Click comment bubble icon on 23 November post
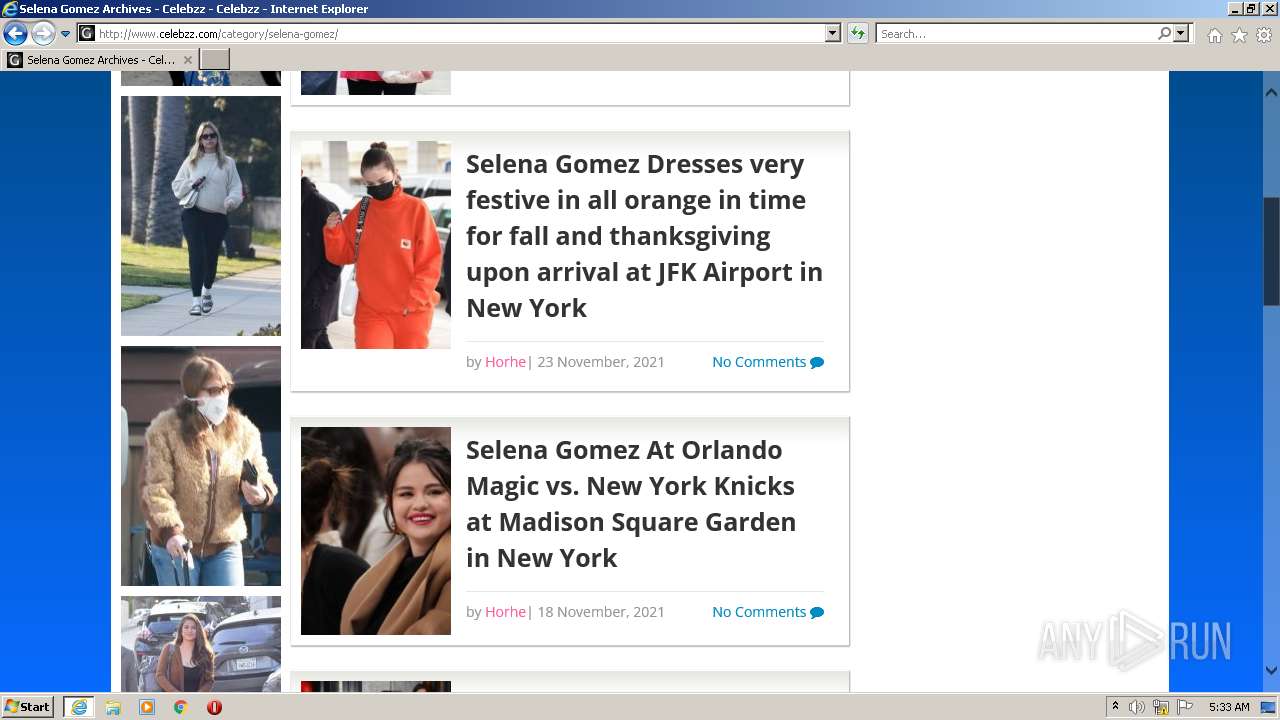The image size is (1280, 720). pos(817,363)
